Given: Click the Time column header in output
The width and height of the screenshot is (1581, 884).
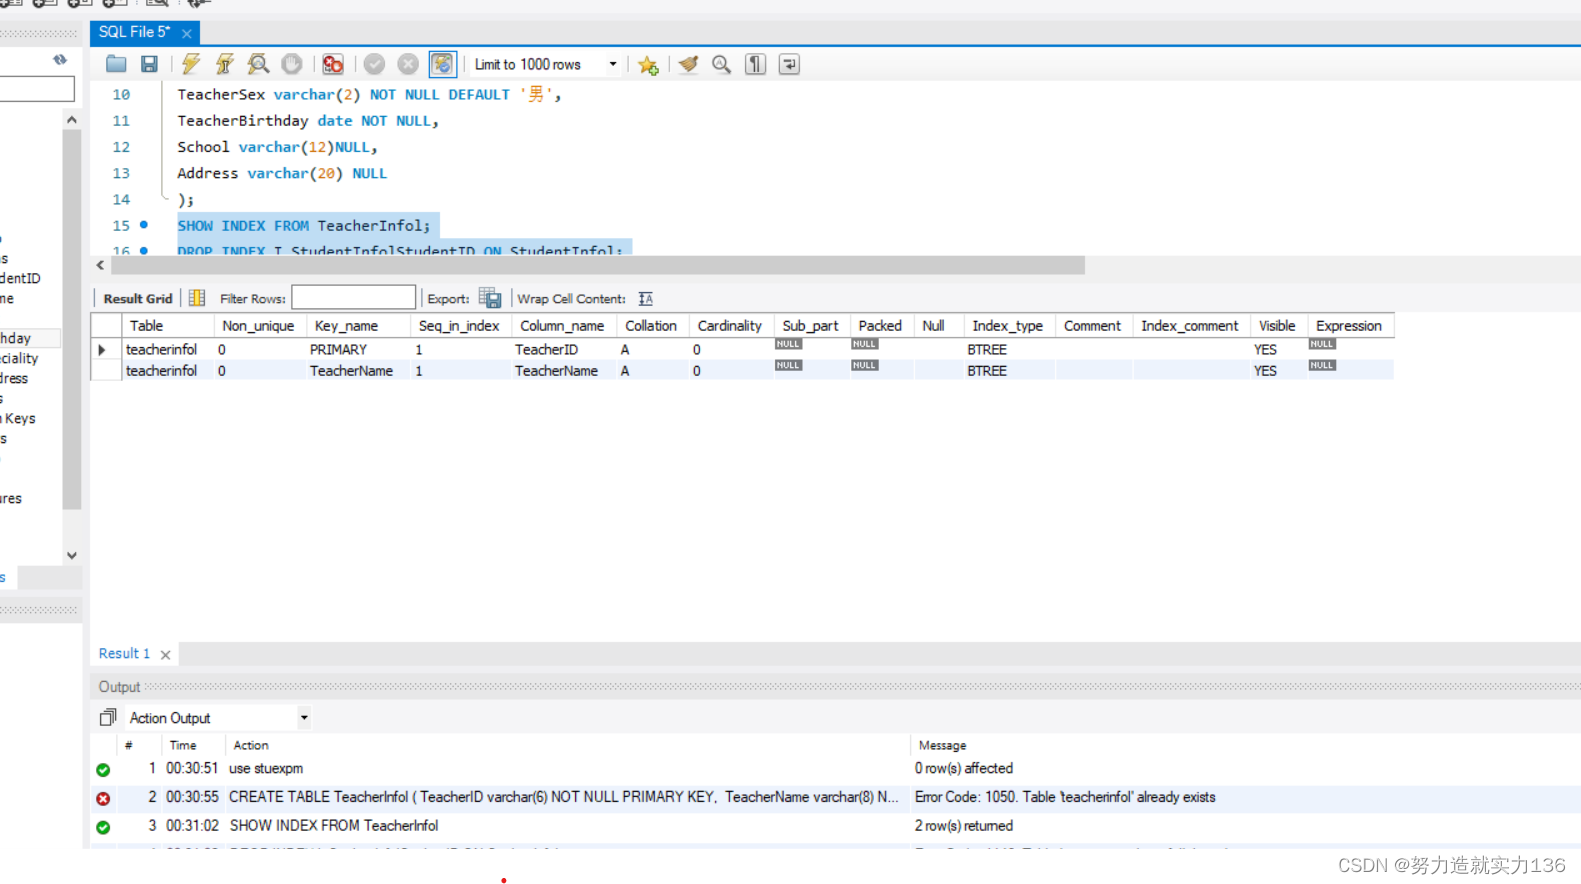Looking at the screenshot, I should pyautogui.click(x=183, y=745).
